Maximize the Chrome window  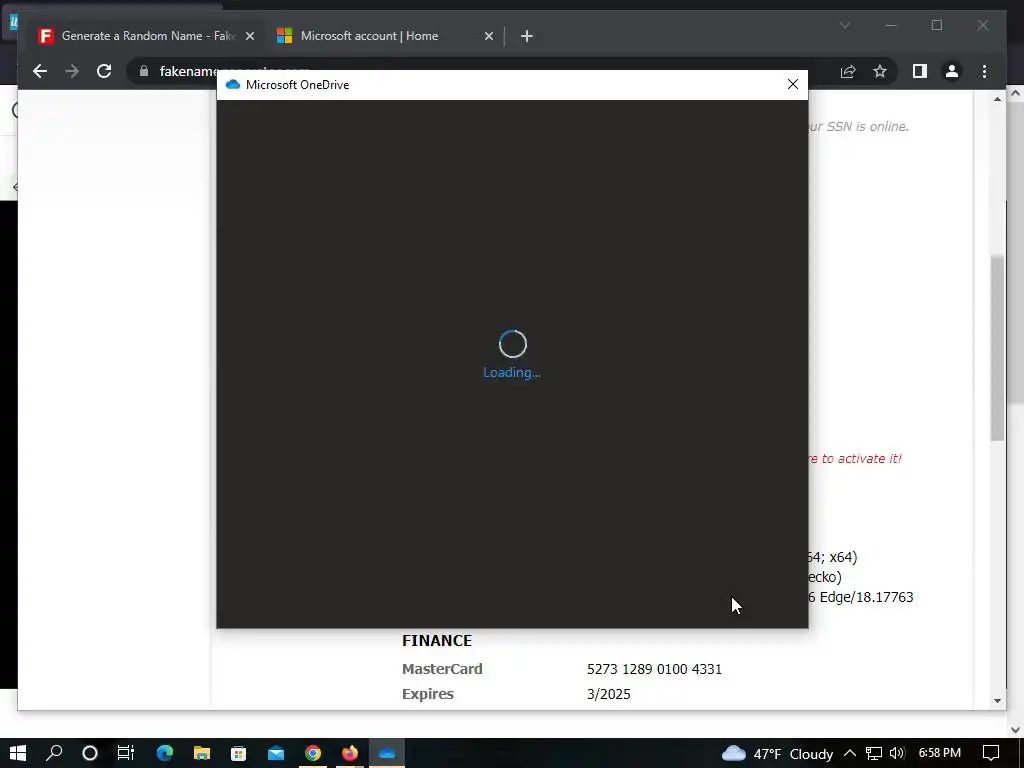pyautogui.click(x=936, y=25)
